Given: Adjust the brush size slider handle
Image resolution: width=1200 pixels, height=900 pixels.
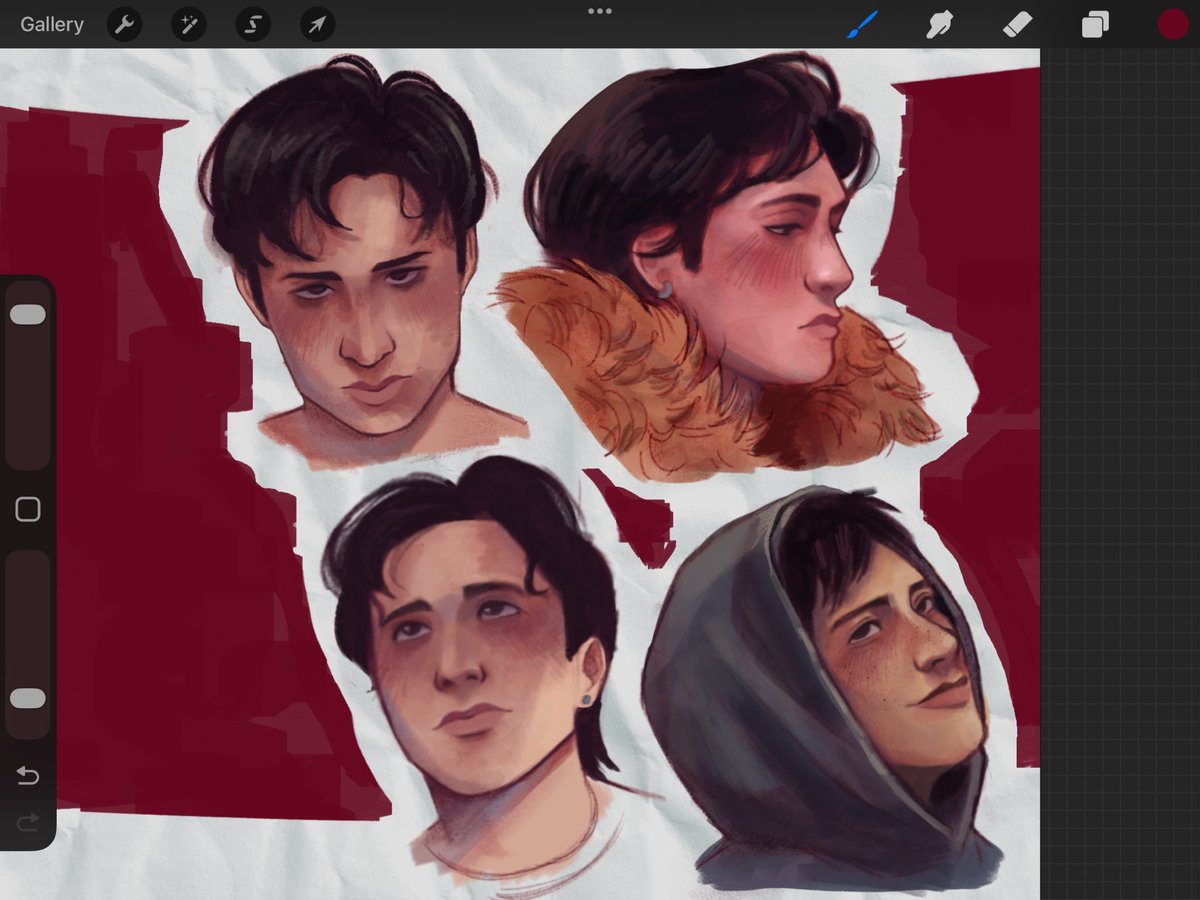Looking at the screenshot, I should [x=28, y=314].
